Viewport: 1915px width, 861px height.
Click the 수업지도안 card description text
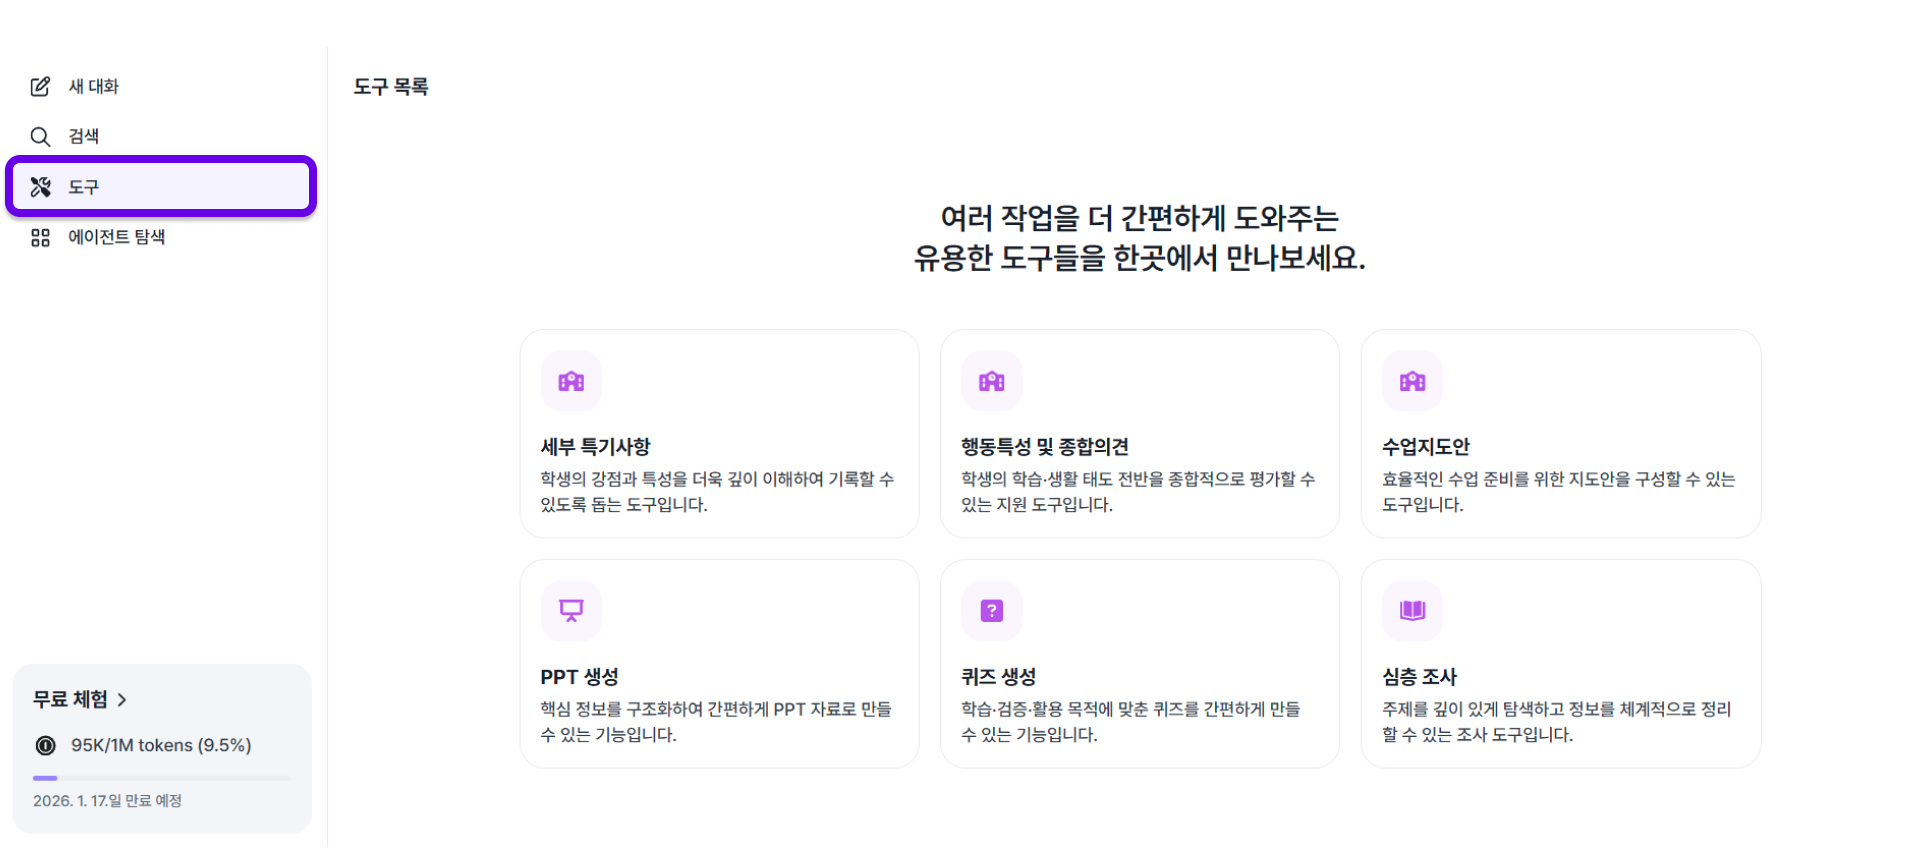coord(1557,492)
